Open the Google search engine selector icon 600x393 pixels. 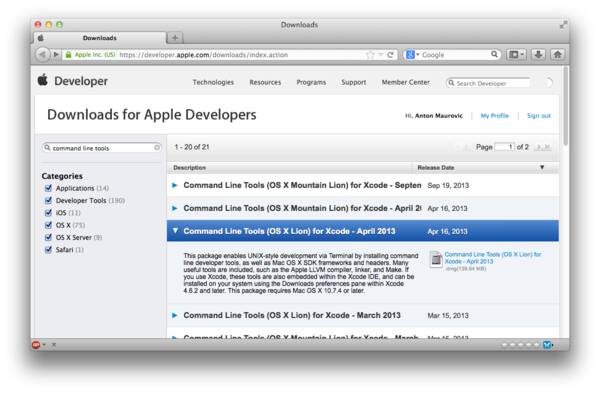(x=412, y=55)
